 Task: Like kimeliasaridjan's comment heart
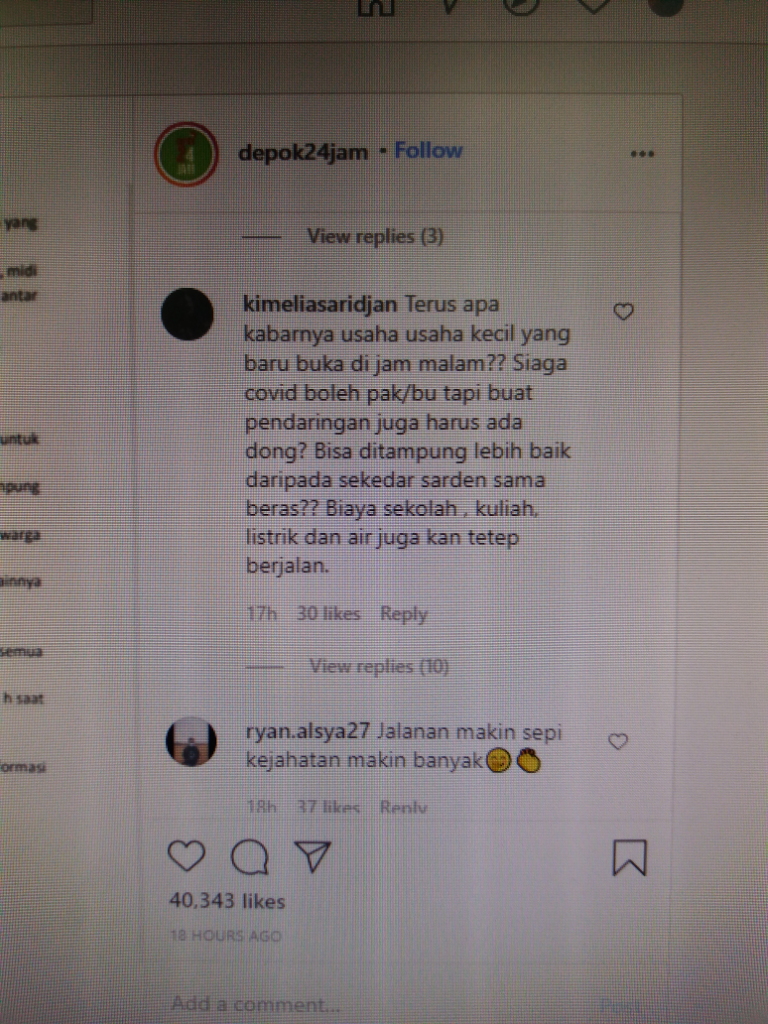[x=624, y=312]
